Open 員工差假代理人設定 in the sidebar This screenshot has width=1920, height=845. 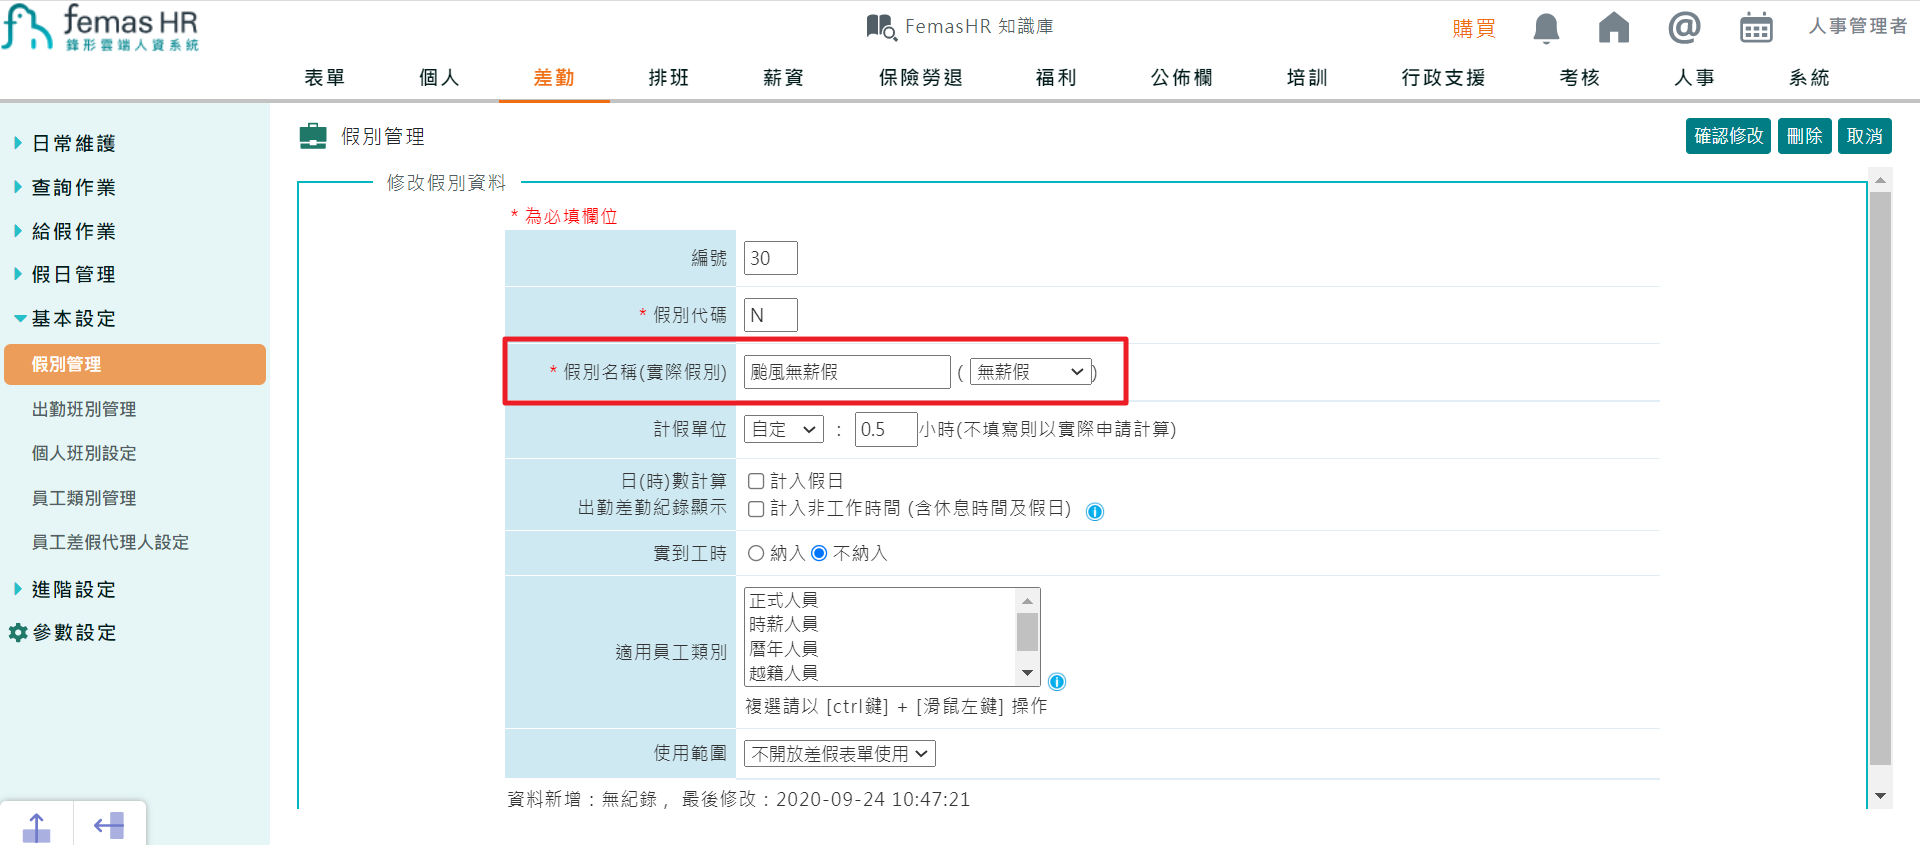[x=110, y=542]
